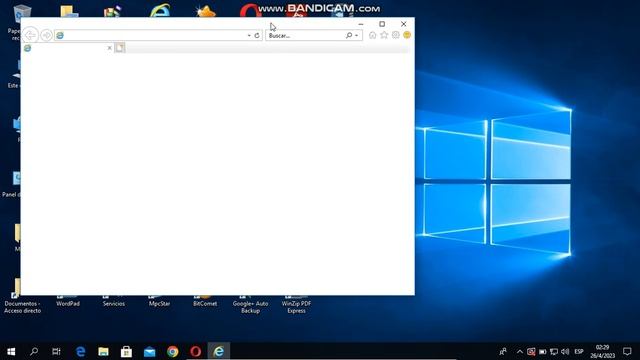Go forward with the browser forward arrow
640x360 pixels.
(47, 35)
